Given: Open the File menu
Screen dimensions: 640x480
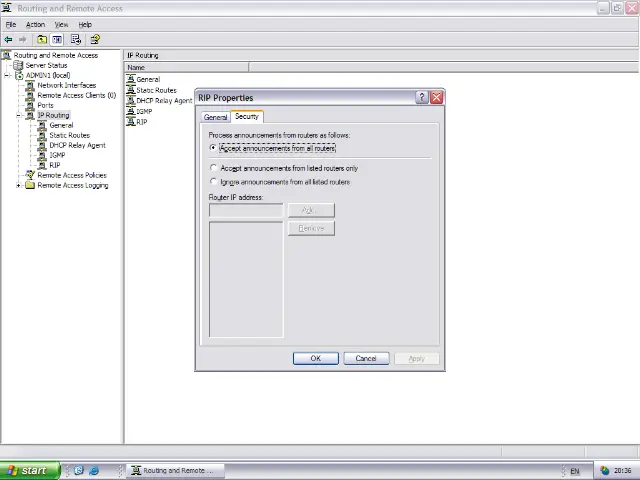Looking at the screenshot, I should point(11,24).
